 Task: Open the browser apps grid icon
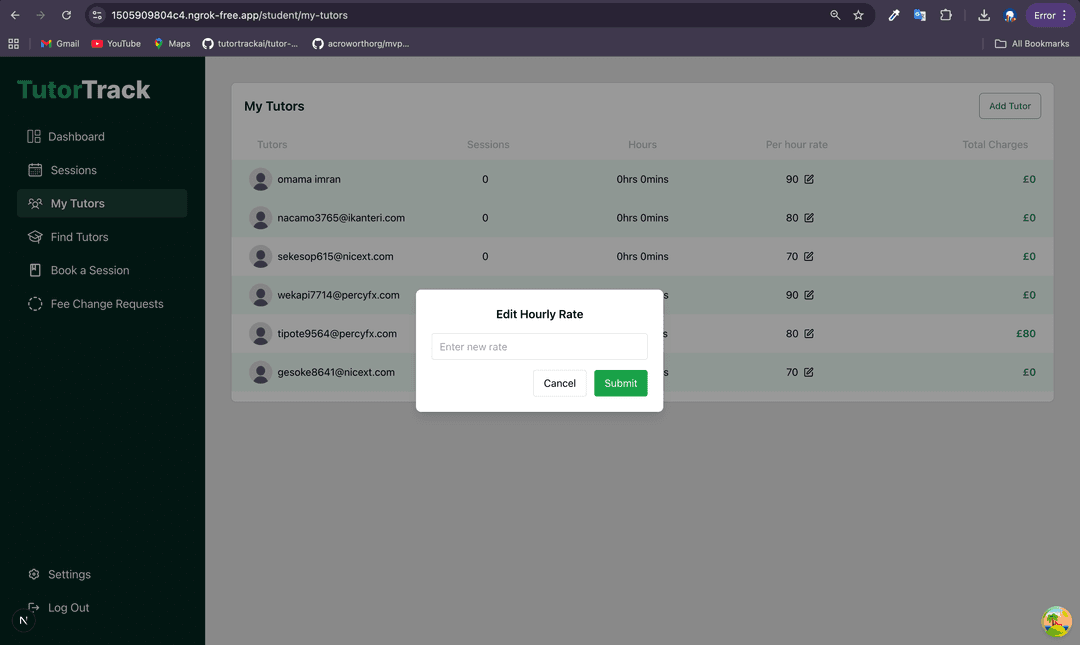(14, 43)
